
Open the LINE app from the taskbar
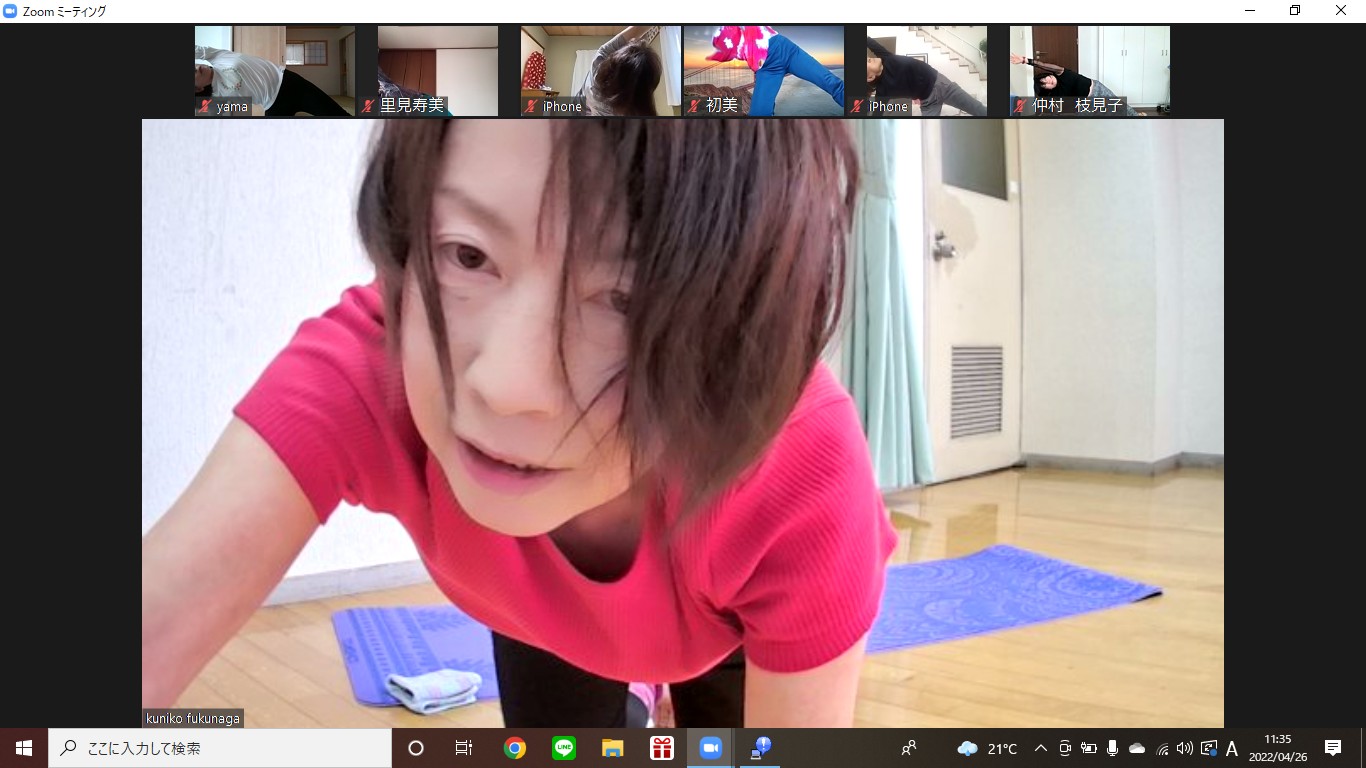click(564, 748)
